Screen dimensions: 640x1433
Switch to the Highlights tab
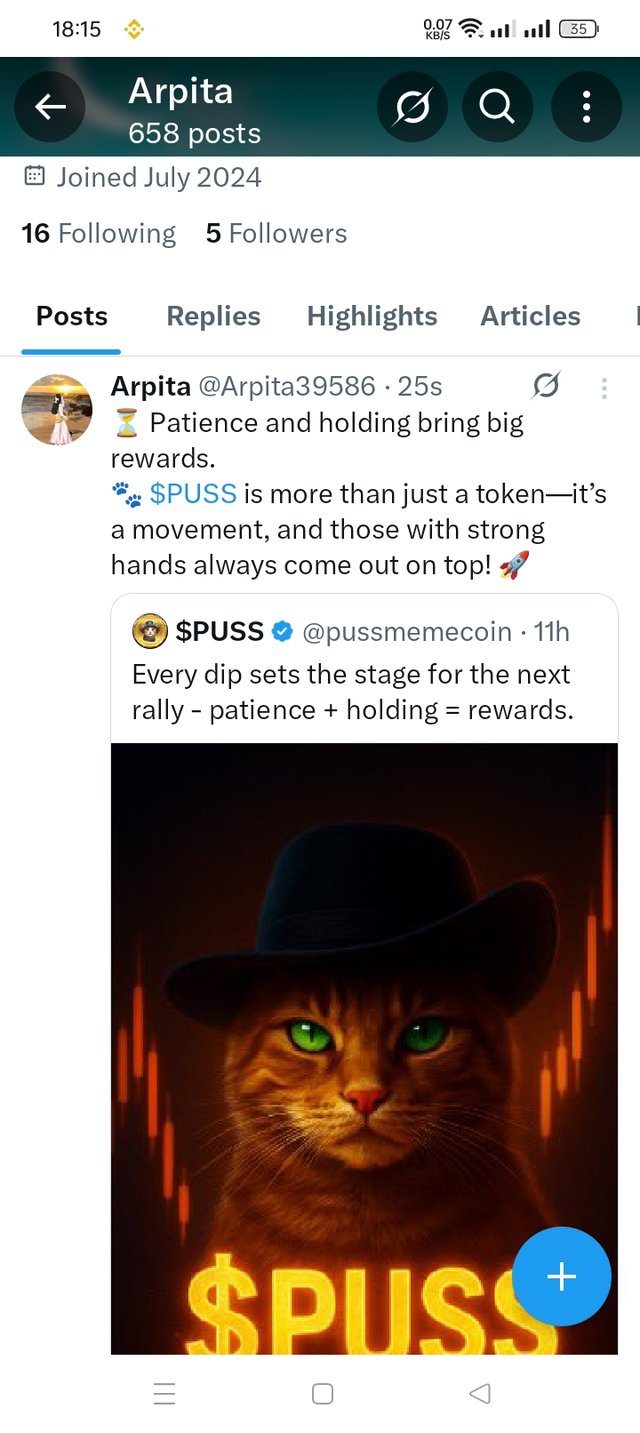(x=372, y=316)
